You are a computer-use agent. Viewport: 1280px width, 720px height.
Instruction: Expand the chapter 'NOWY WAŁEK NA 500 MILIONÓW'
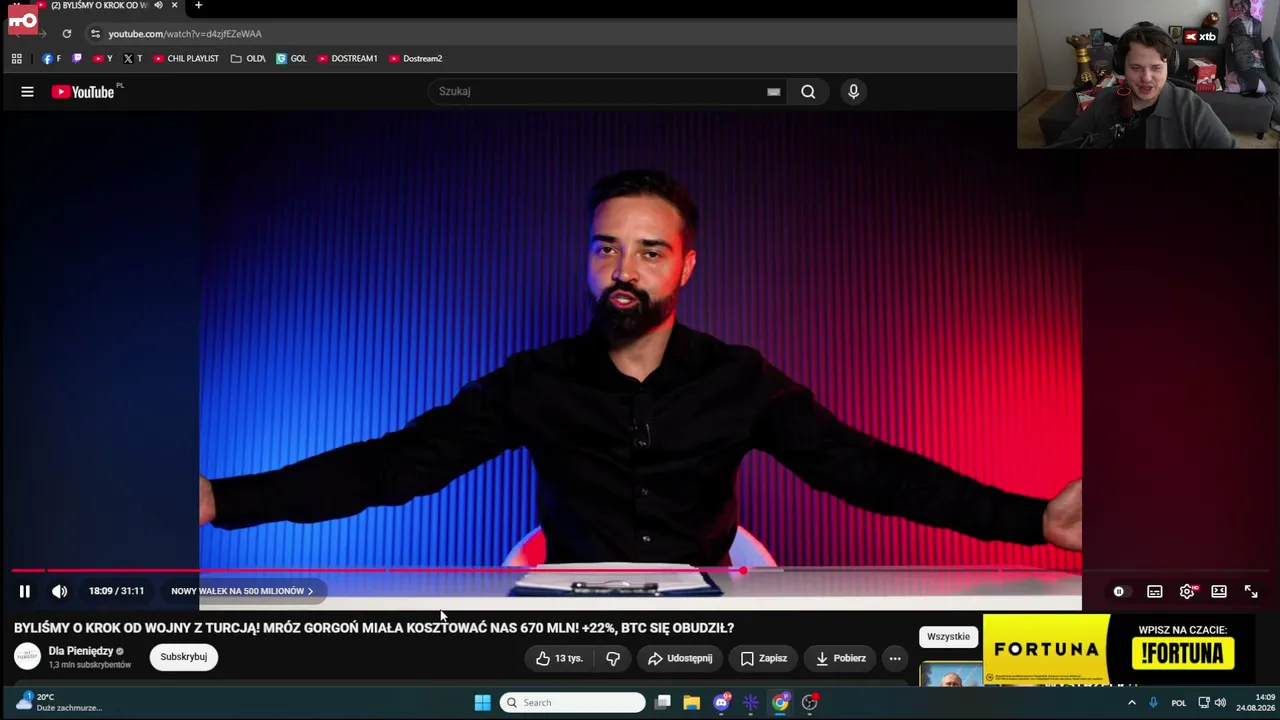[x=242, y=591]
